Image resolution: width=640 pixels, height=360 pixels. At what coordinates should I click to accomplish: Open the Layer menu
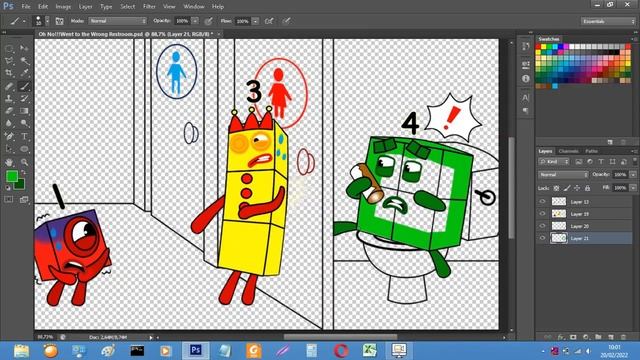point(85,7)
